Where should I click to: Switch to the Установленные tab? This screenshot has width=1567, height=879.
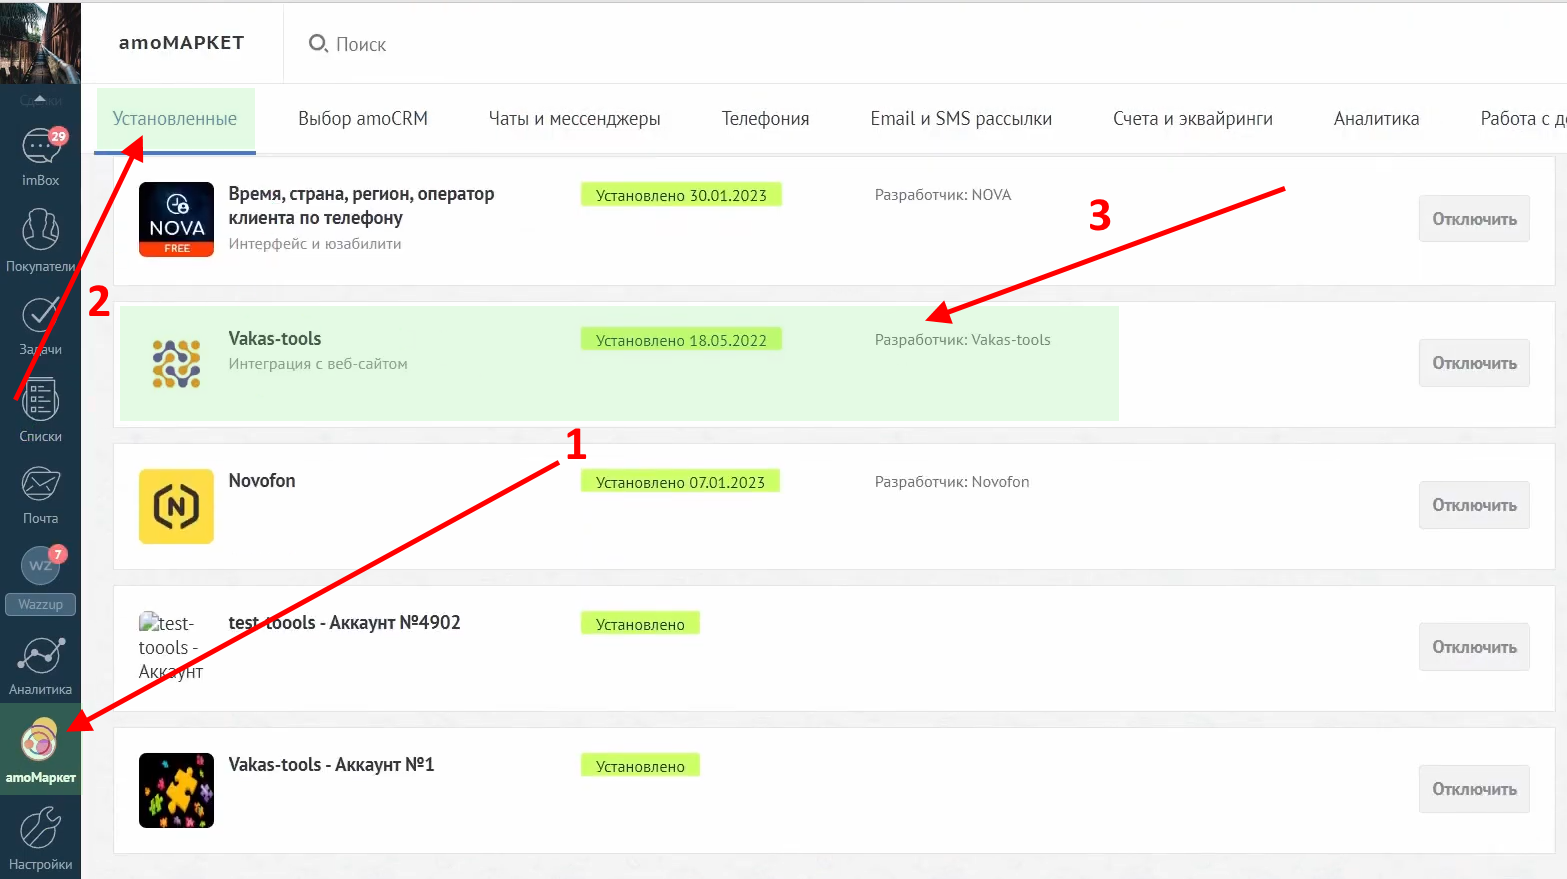point(175,119)
